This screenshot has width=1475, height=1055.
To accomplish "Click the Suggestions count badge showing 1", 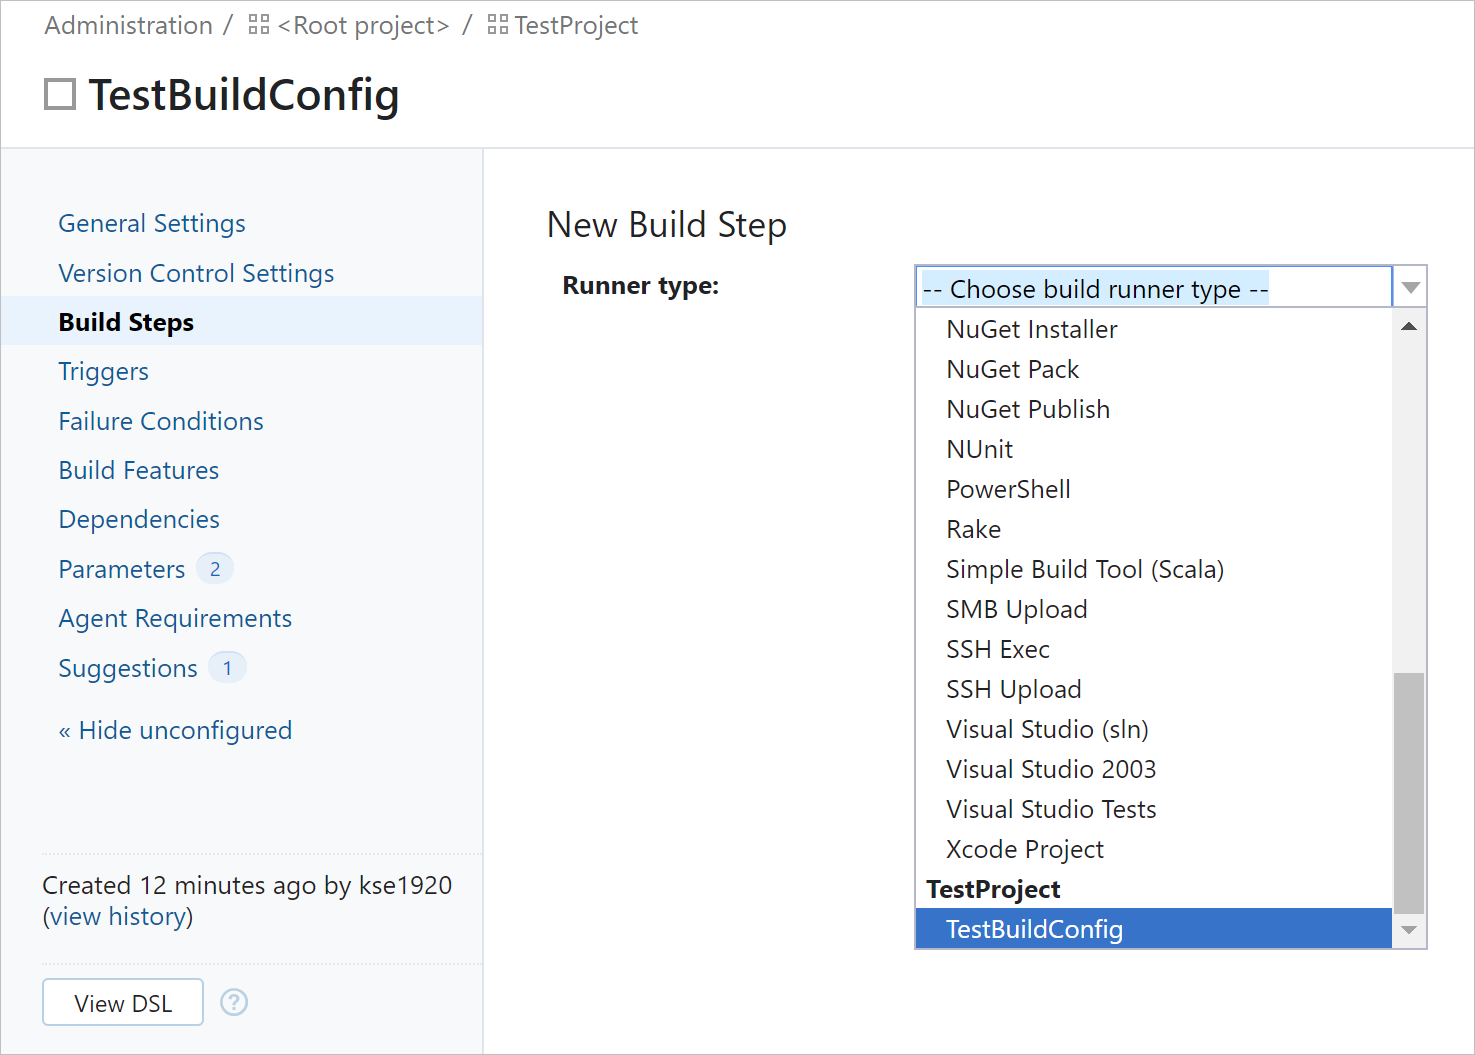I will (227, 667).
